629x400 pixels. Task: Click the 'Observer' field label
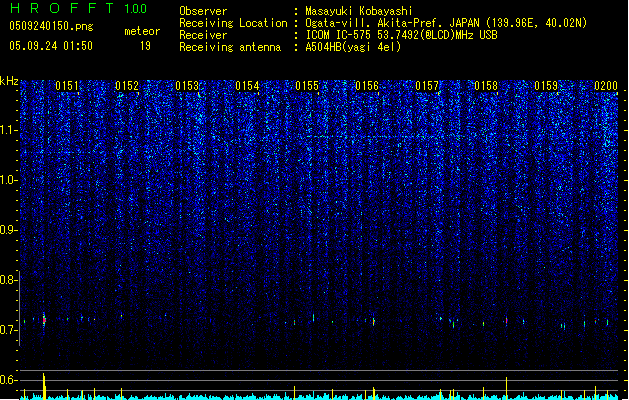pos(203,11)
